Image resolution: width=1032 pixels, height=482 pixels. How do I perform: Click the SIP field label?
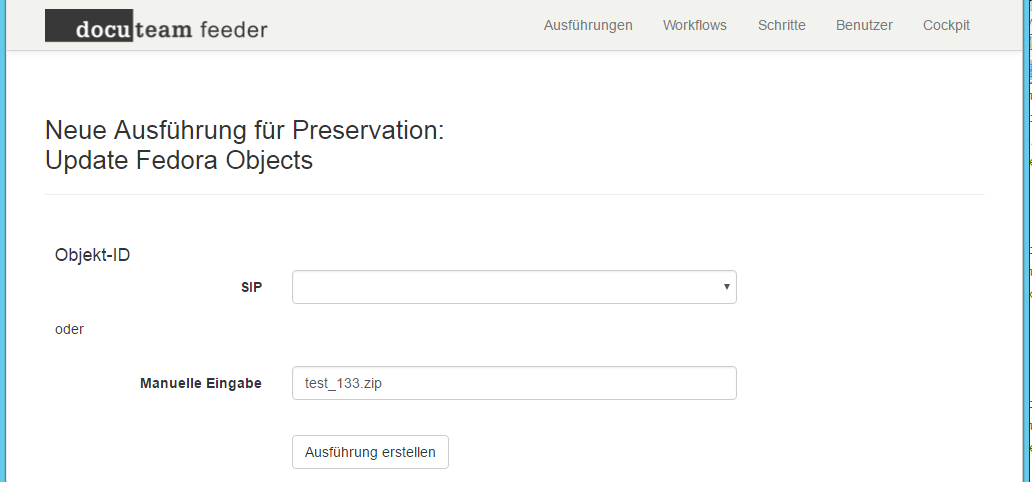point(251,287)
